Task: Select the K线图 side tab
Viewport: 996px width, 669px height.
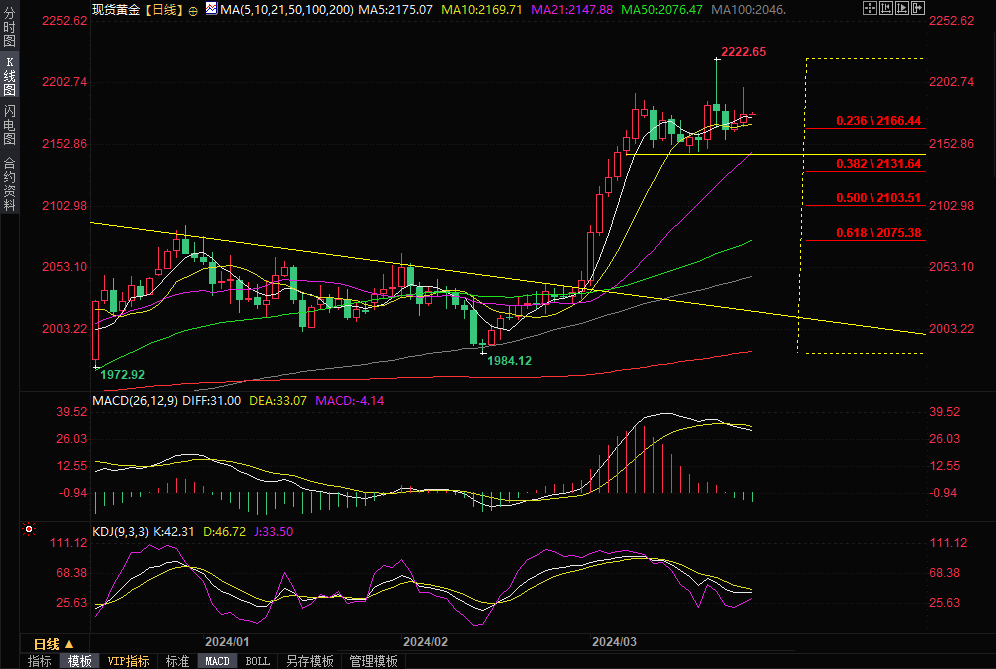Action: click(9, 76)
